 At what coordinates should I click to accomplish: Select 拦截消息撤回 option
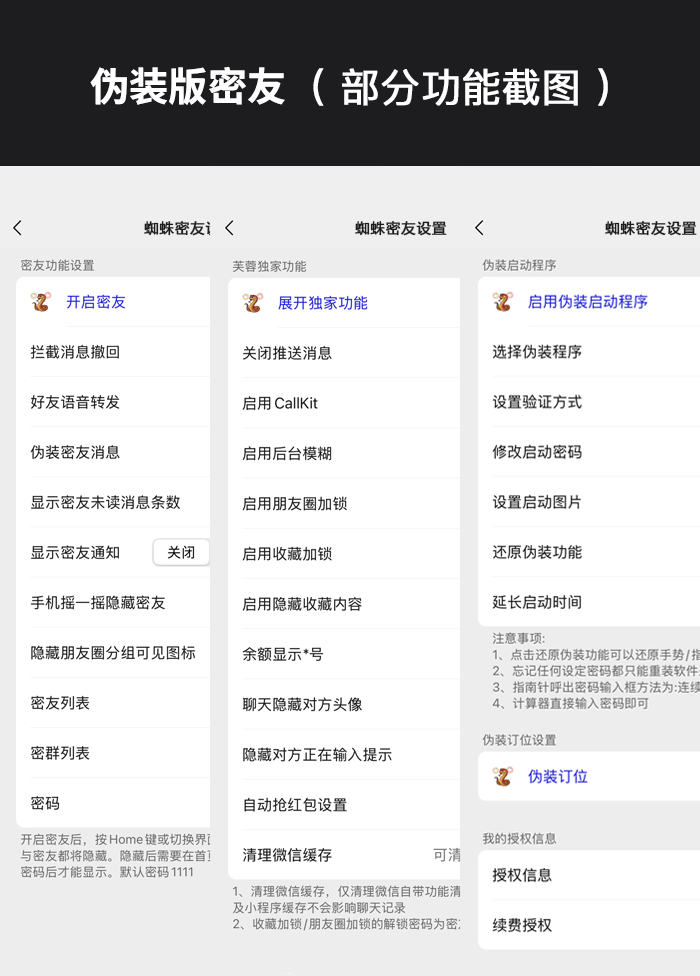[75, 352]
